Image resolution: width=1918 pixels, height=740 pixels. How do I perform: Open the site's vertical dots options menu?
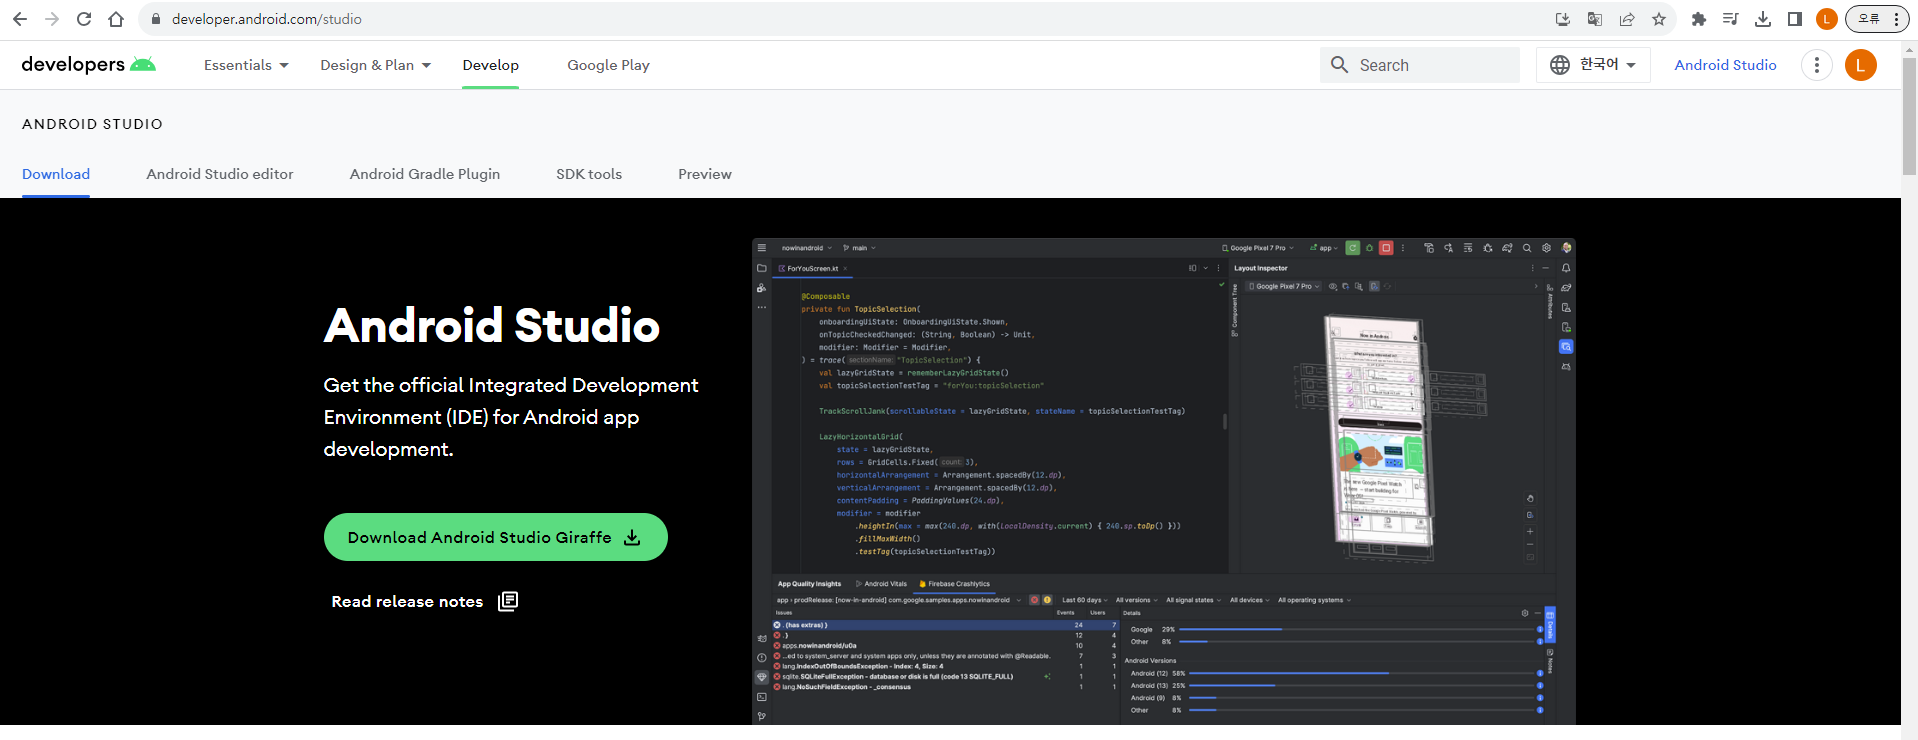click(1817, 65)
